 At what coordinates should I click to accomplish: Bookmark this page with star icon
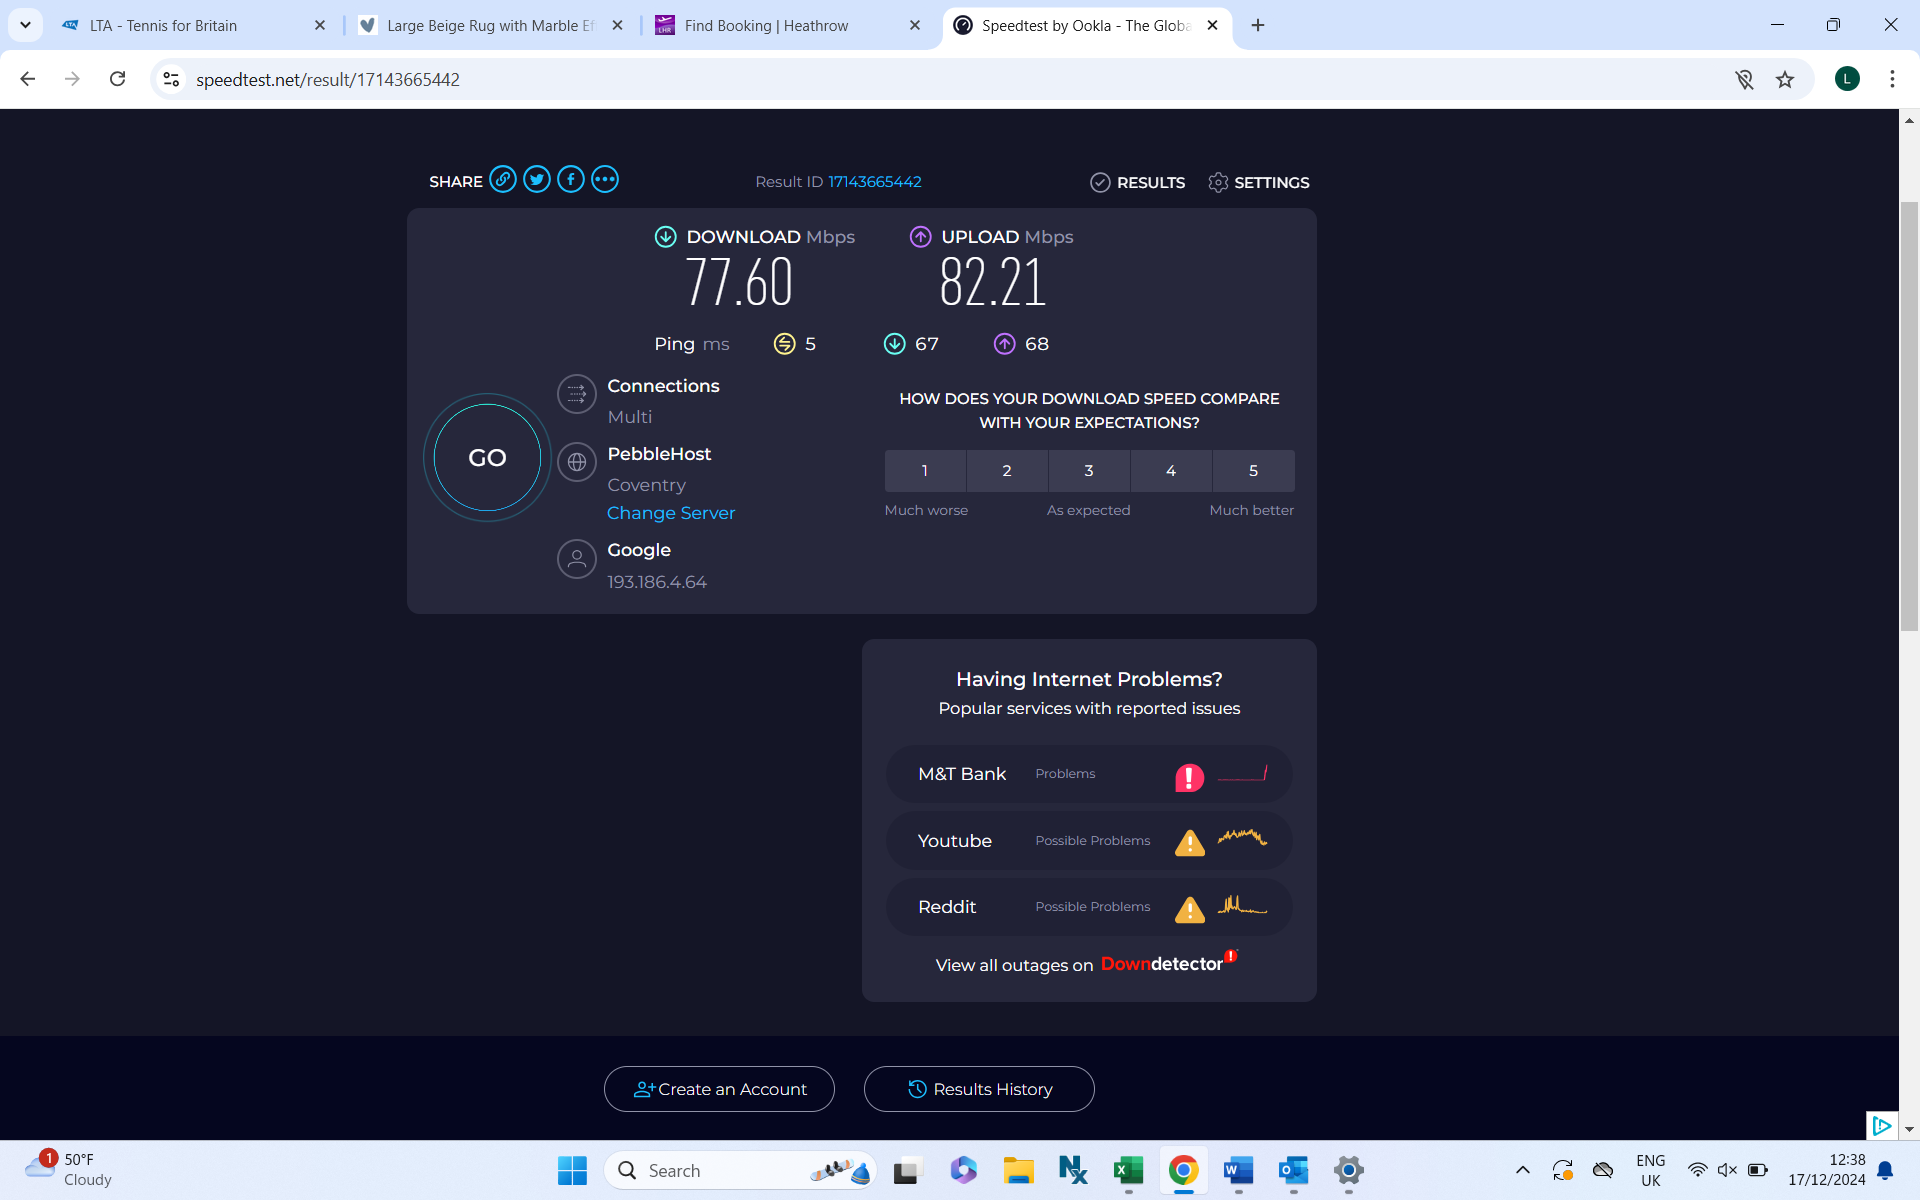pyautogui.click(x=1785, y=80)
